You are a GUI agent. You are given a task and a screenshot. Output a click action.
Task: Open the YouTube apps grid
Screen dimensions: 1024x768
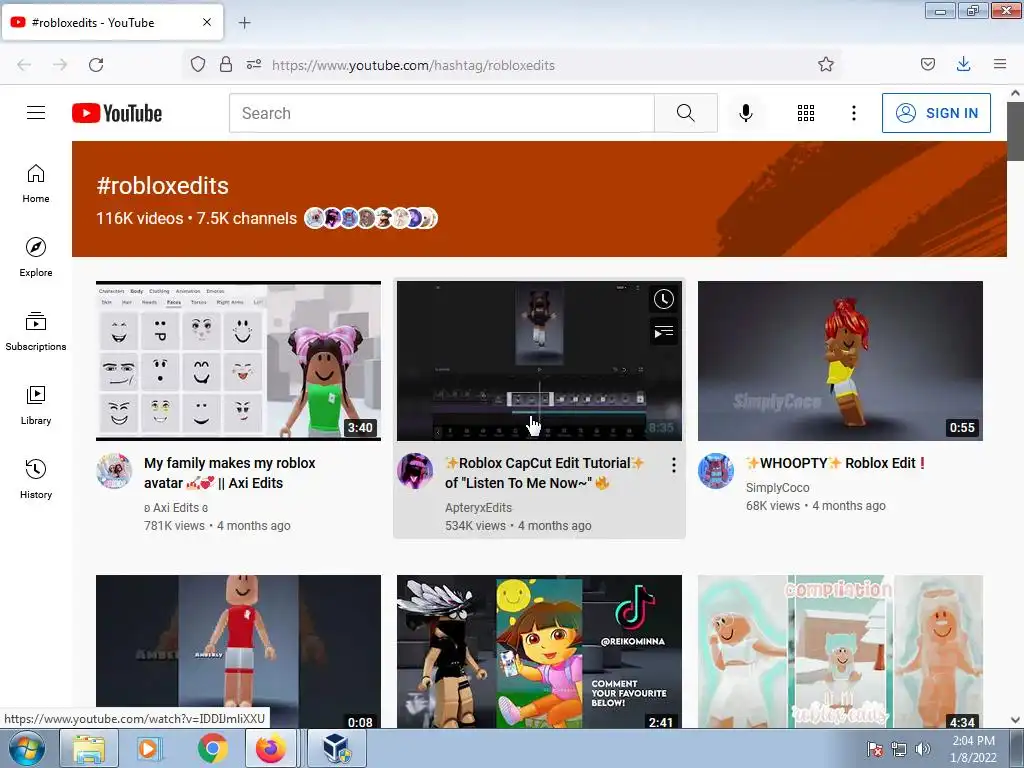(x=806, y=113)
